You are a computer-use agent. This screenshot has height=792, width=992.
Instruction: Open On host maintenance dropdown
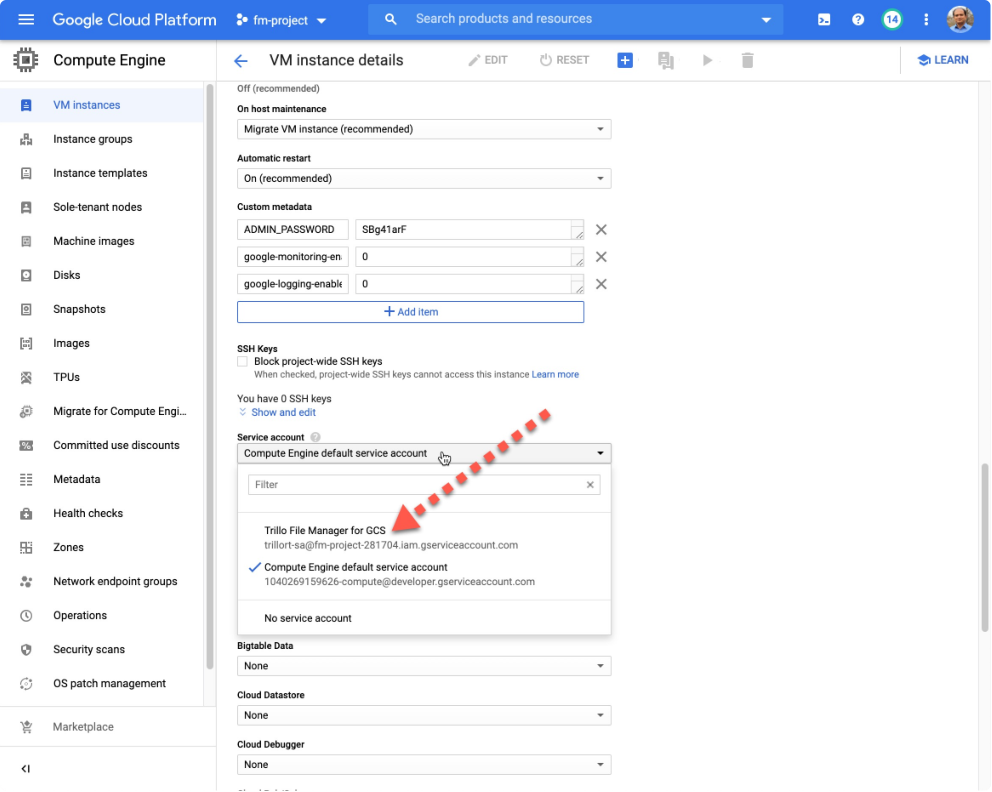click(x=424, y=129)
